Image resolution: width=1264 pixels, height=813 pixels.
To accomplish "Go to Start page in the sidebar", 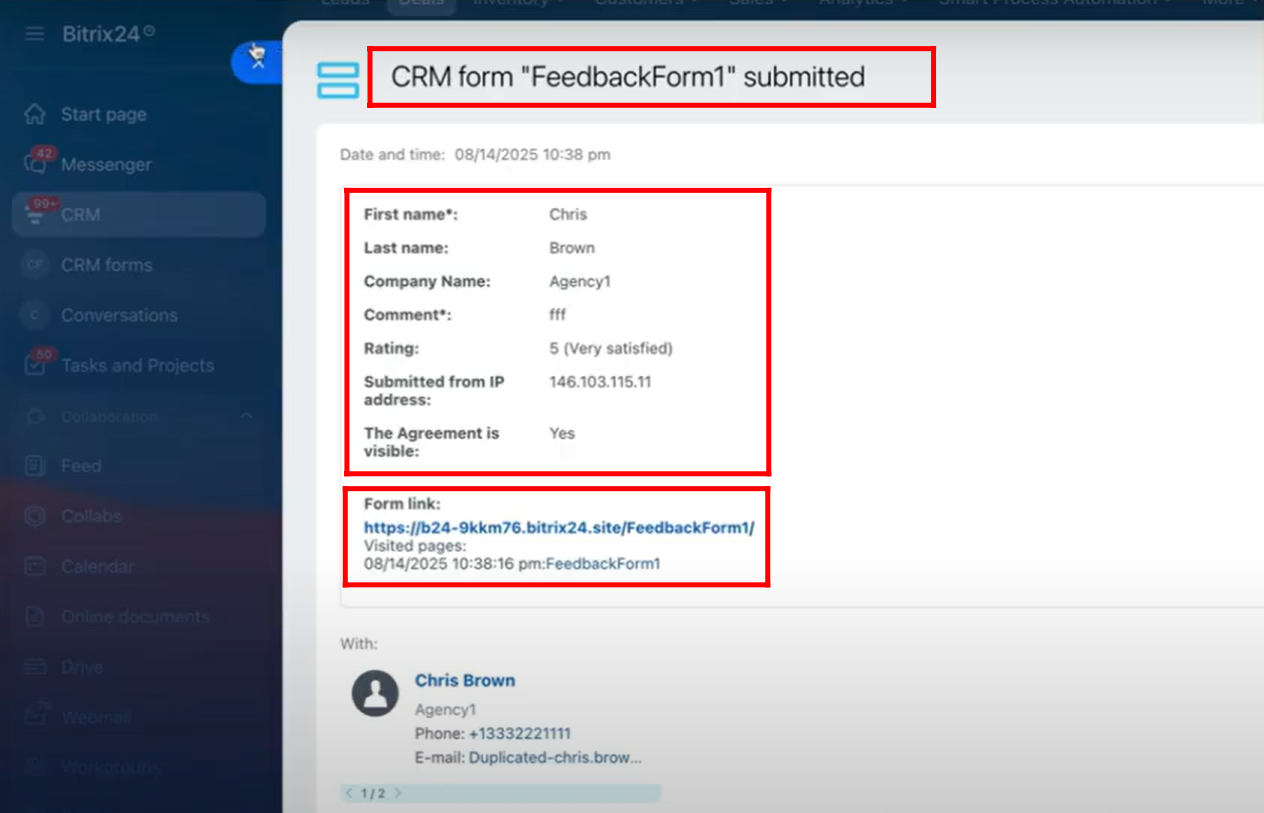I will point(104,114).
